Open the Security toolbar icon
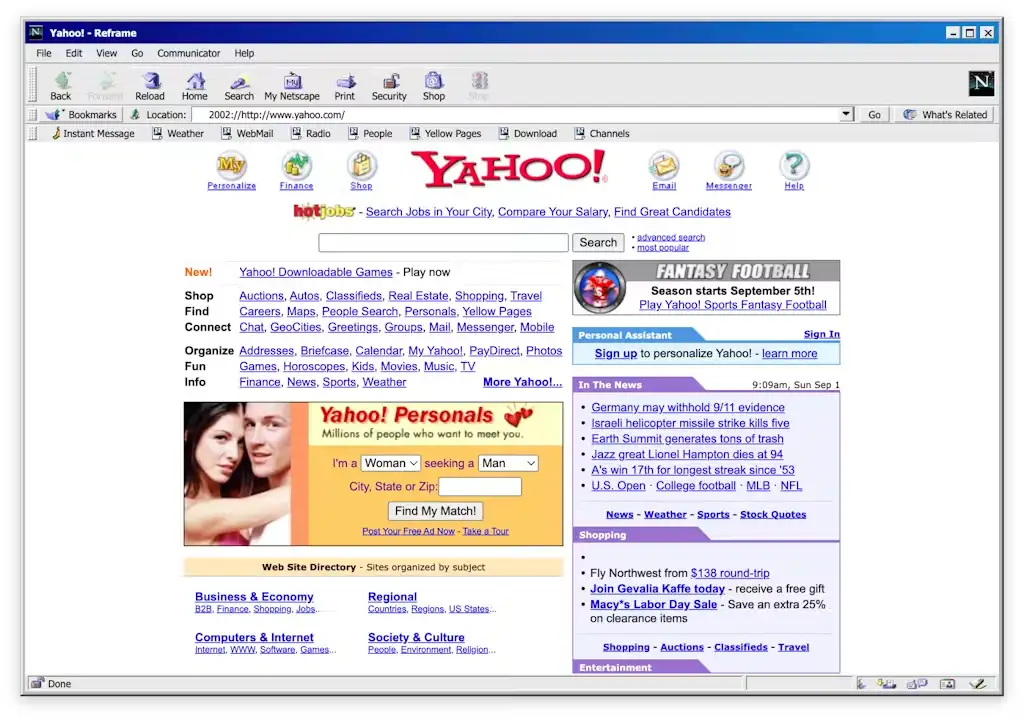1024x720 pixels. 389,86
